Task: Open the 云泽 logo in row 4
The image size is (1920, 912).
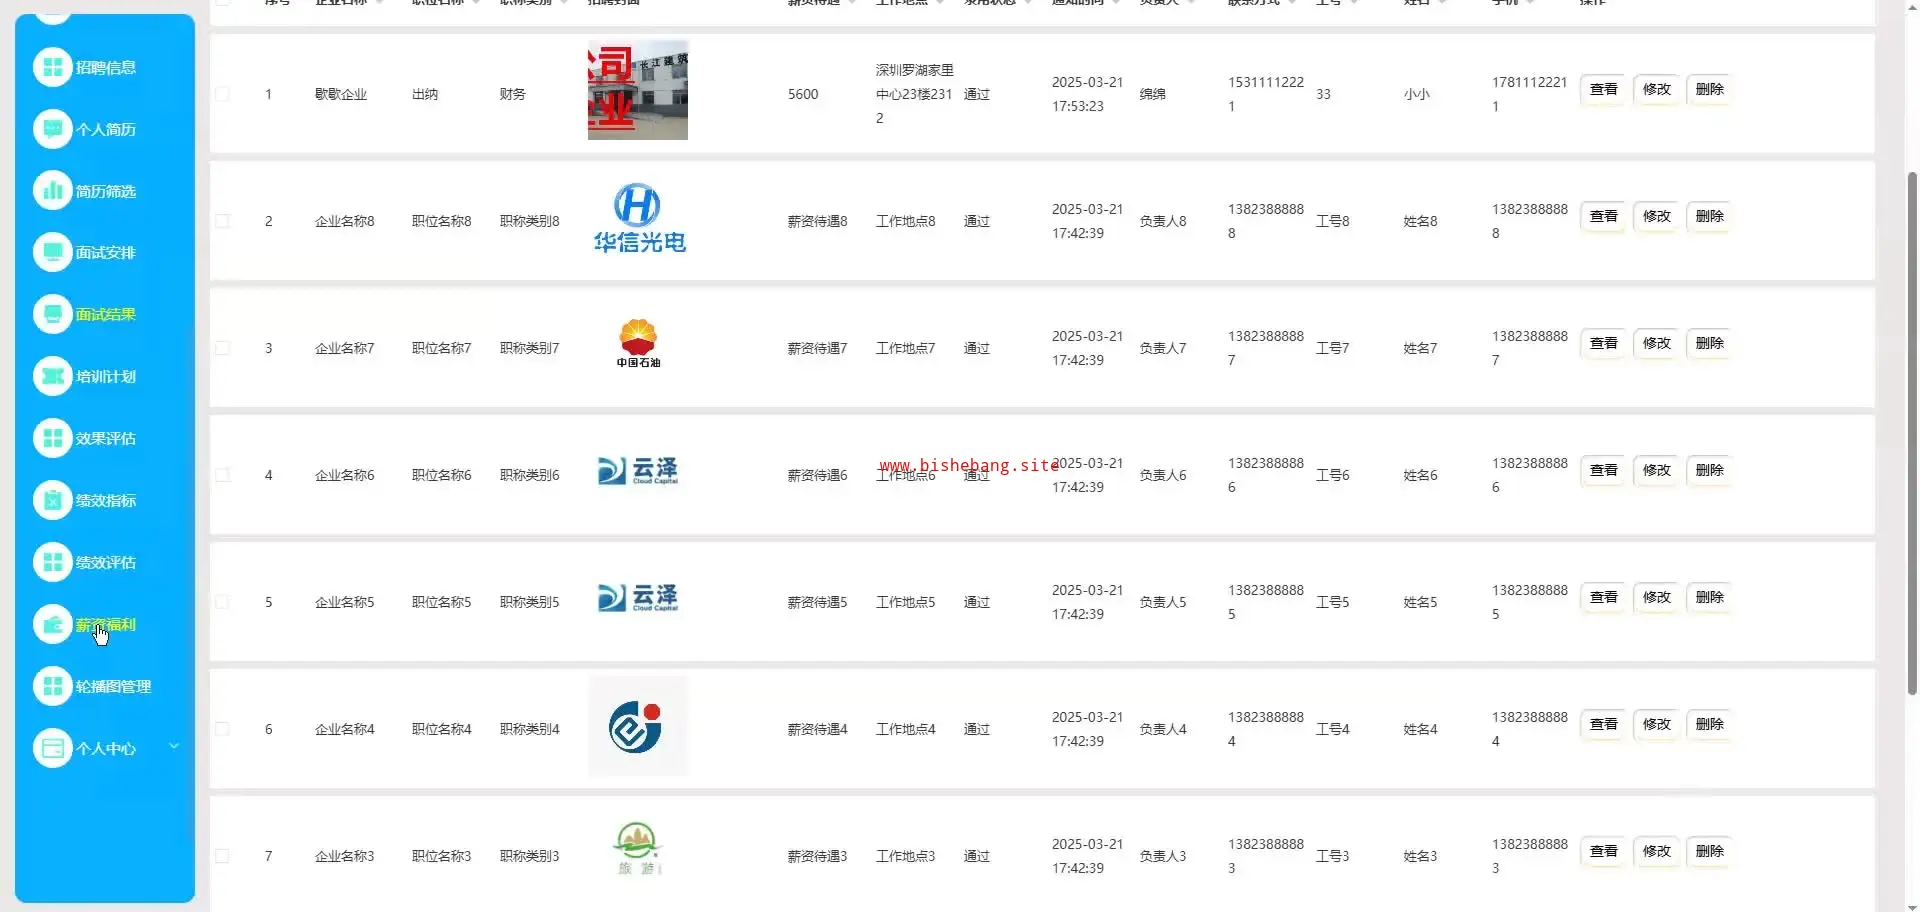Action: point(638,470)
